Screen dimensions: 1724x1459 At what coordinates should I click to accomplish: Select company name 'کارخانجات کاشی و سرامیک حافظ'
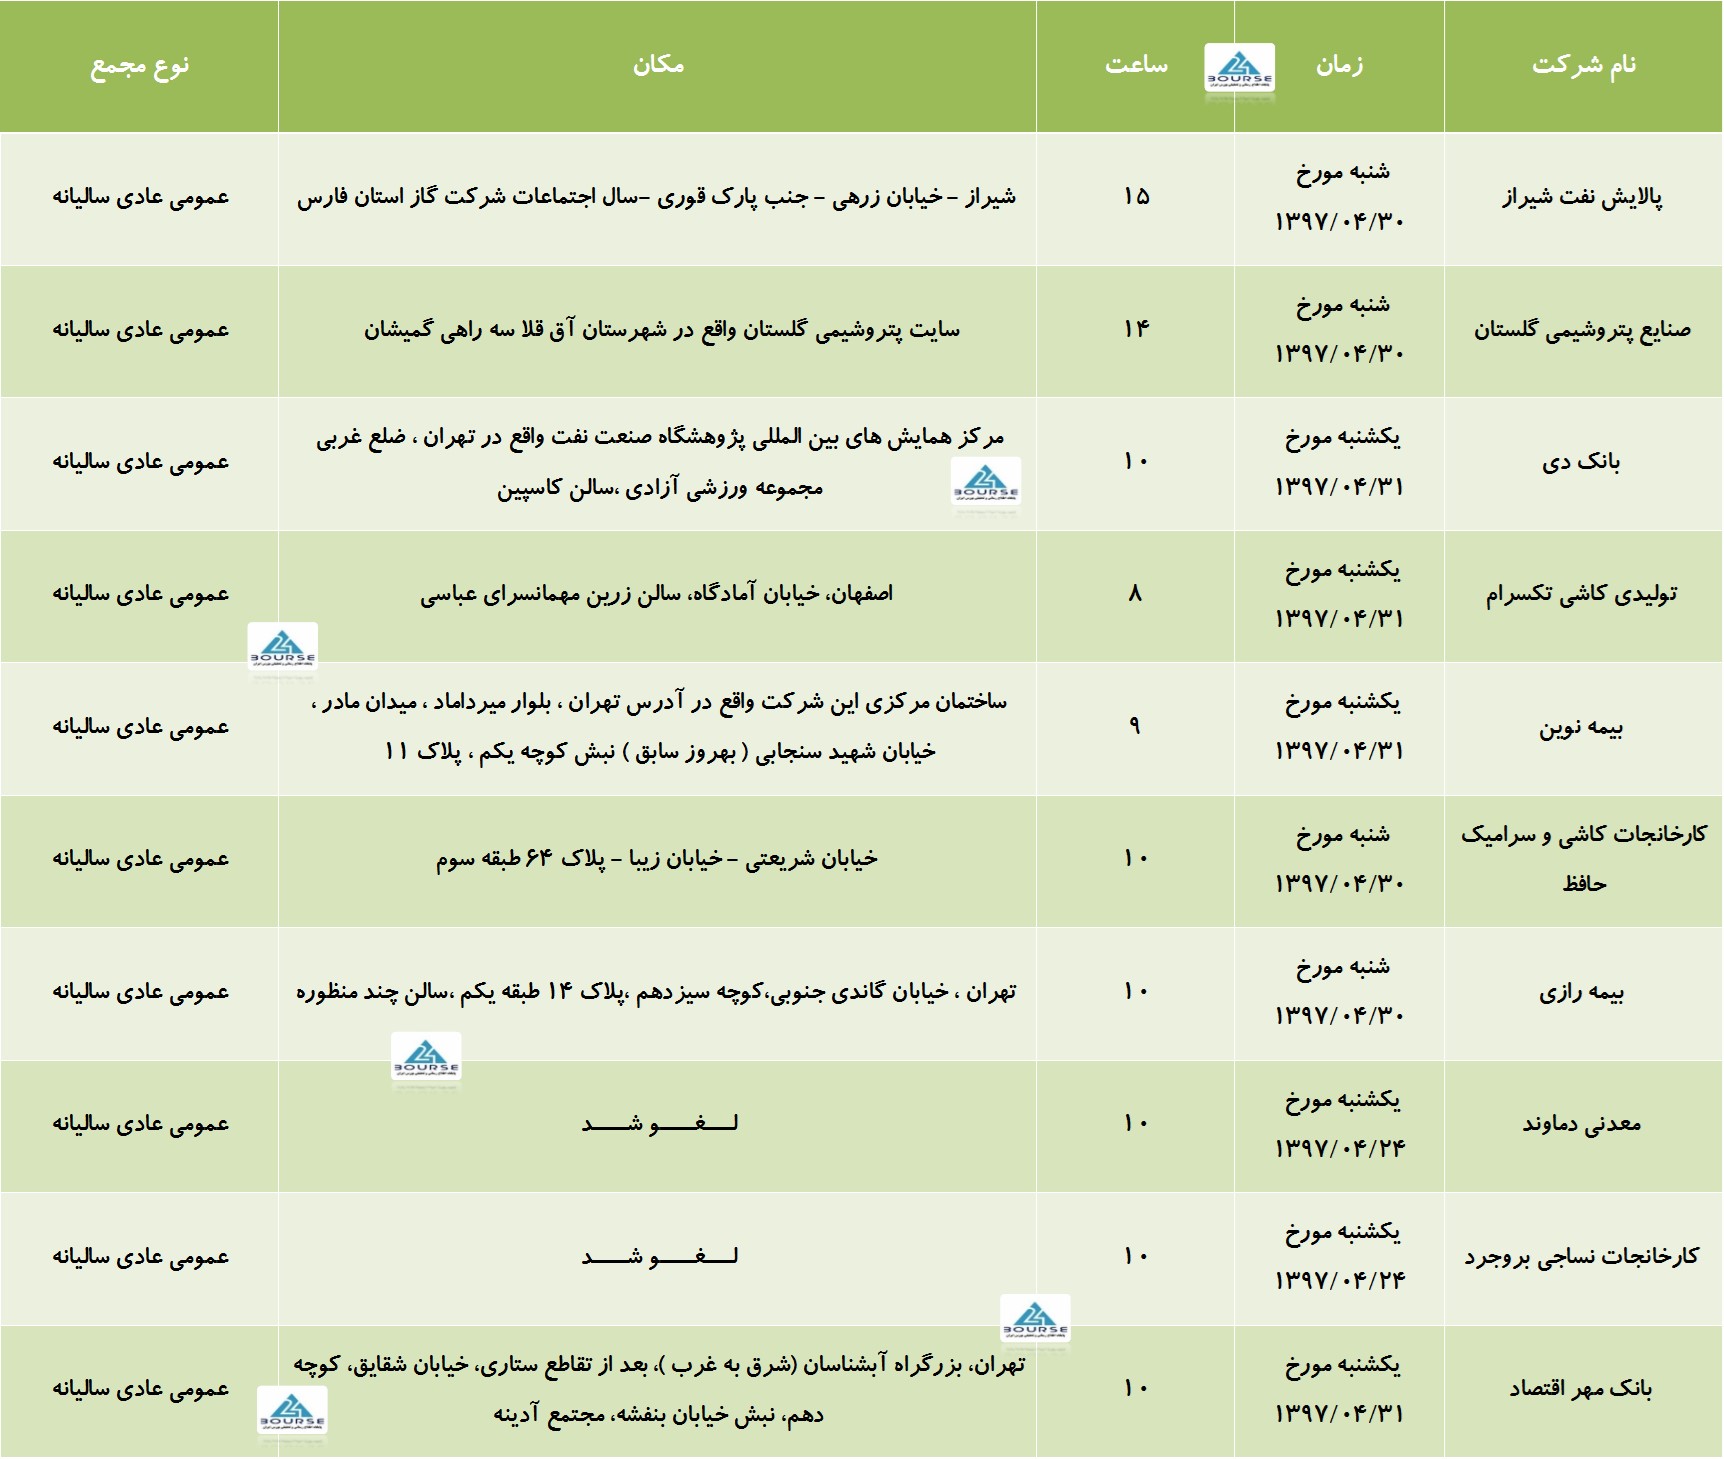pos(1584,859)
